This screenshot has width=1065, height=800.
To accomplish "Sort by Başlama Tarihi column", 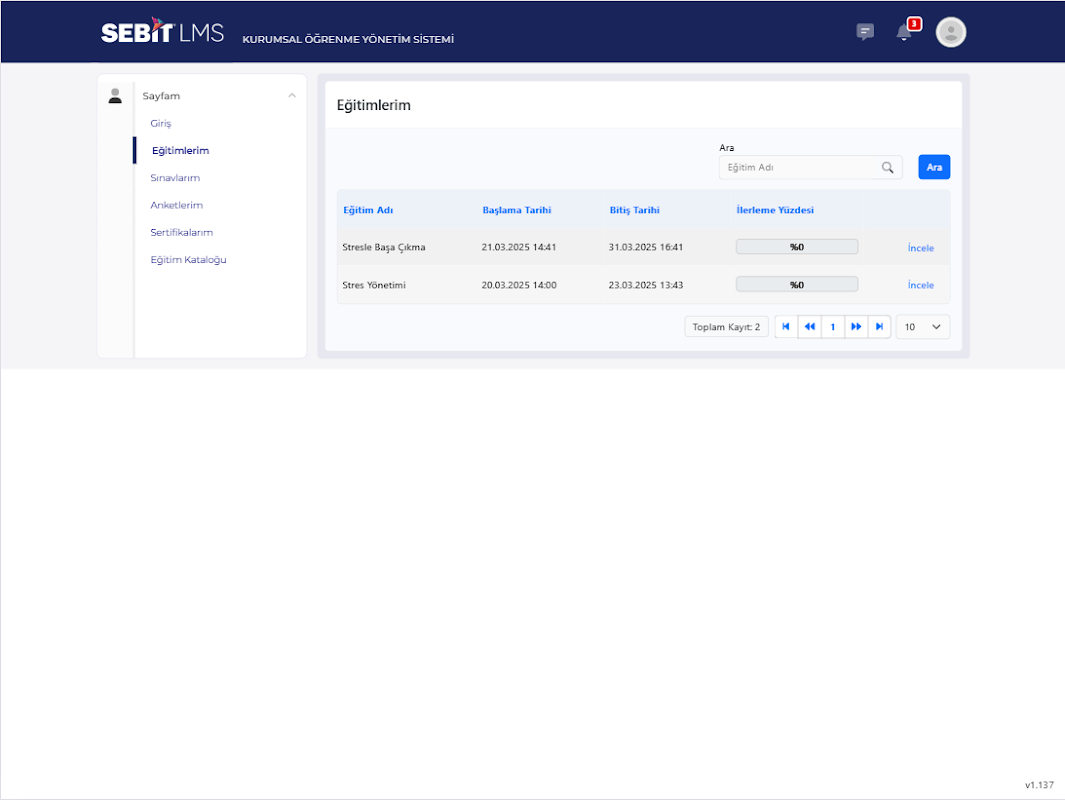I will tap(517, 211).
